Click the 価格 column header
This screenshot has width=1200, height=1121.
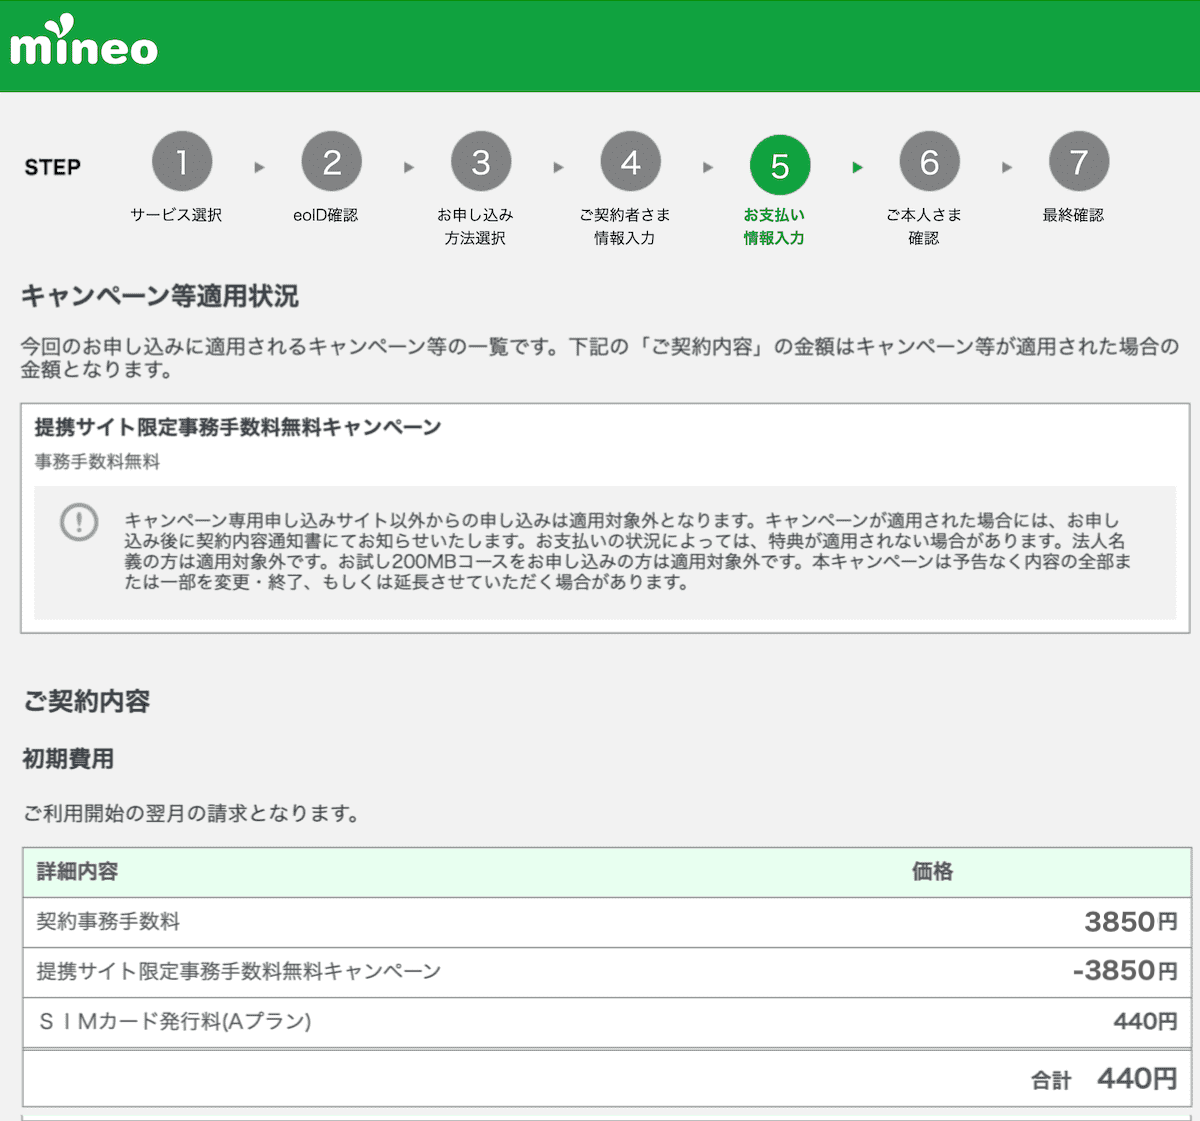[932, 872]
